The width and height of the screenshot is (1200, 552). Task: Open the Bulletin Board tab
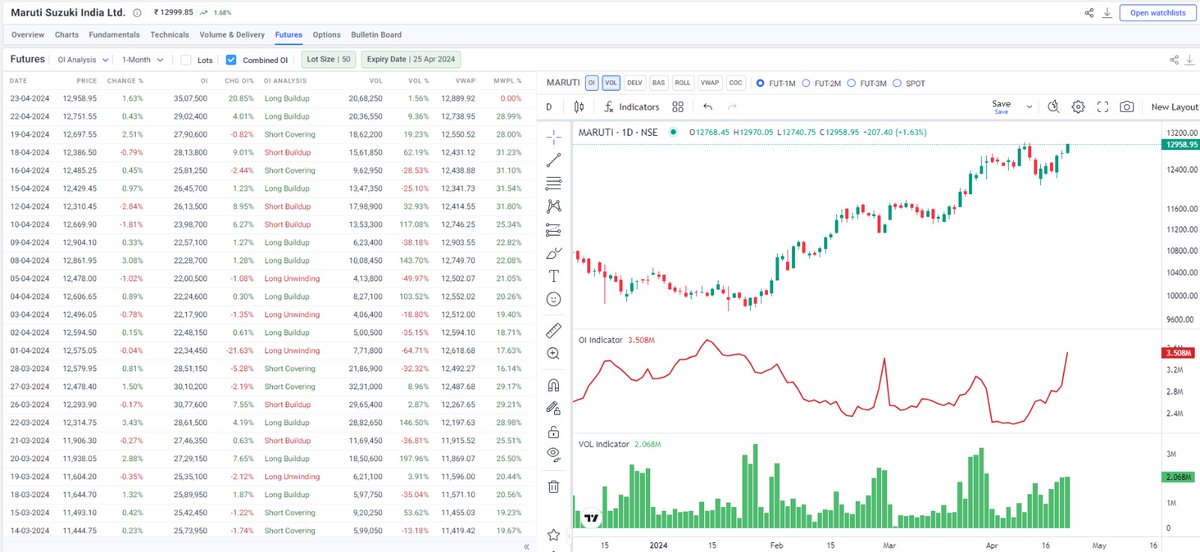pos(376,35)
